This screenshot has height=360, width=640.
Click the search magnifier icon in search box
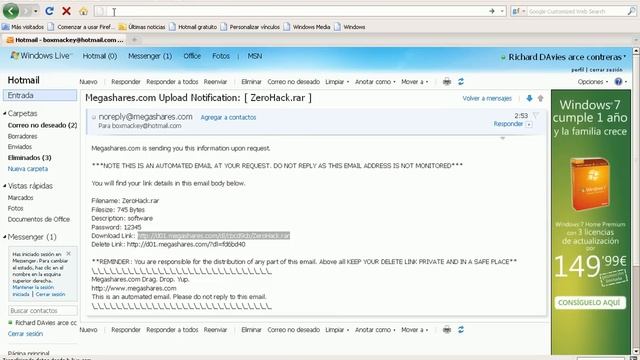631,11
